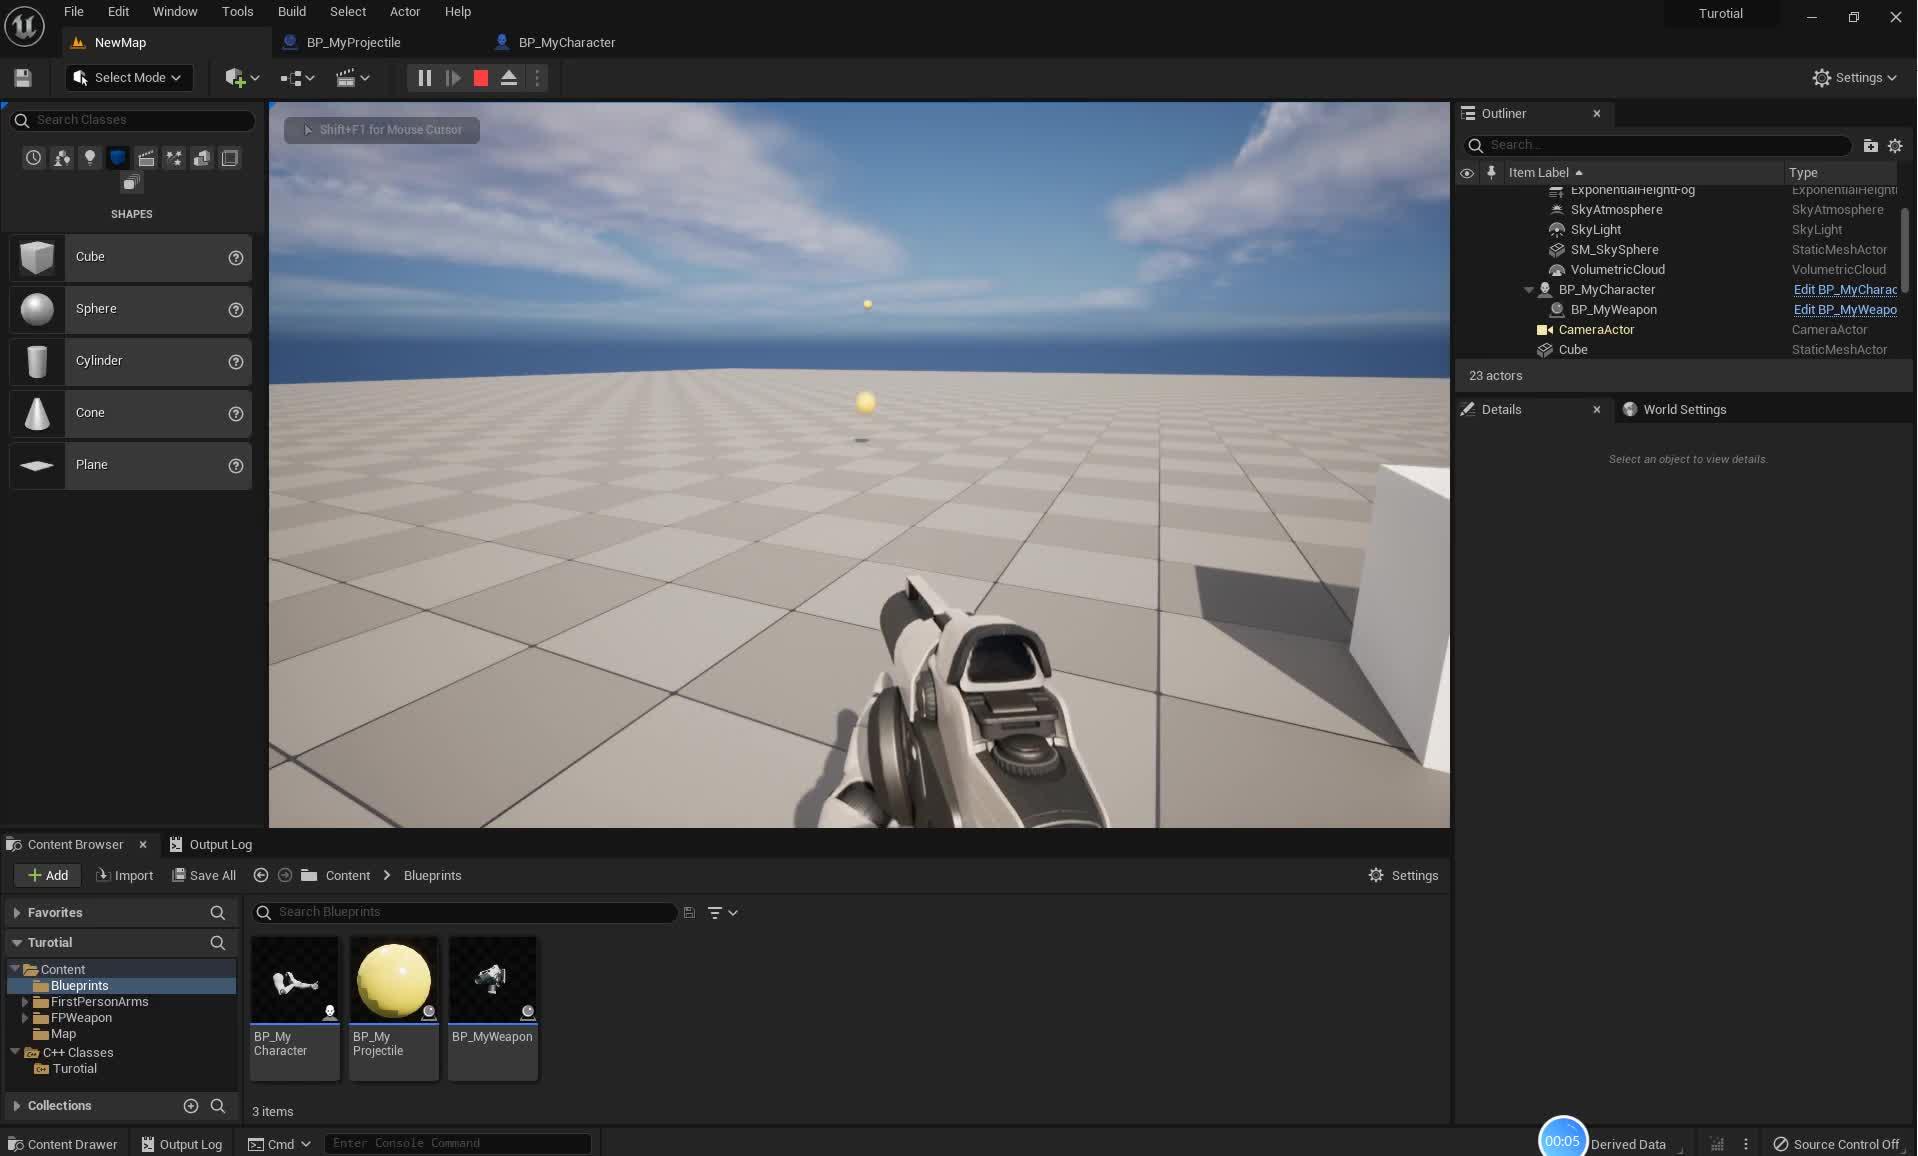This screenshot has width=1918, height=1156.
Task: Click the Save All button
Action: click(x=204, y=875)
